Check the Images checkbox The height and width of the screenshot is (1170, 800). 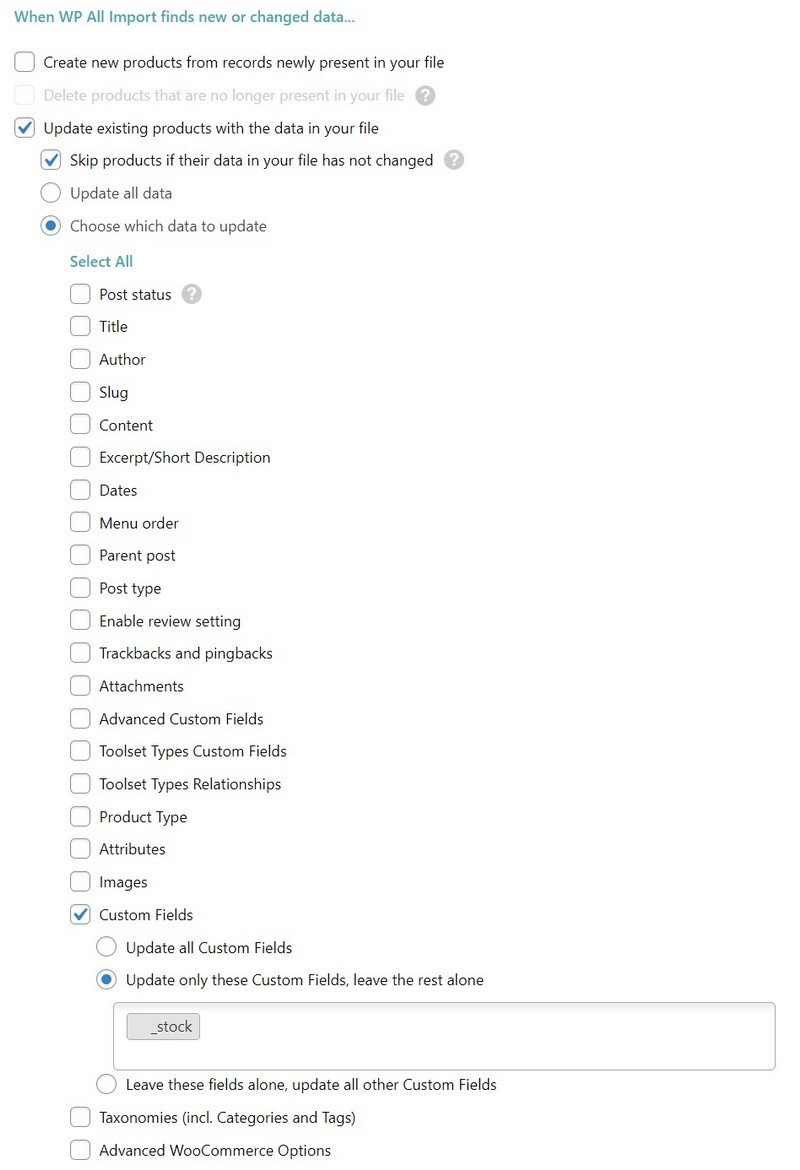tap(80, 882)
